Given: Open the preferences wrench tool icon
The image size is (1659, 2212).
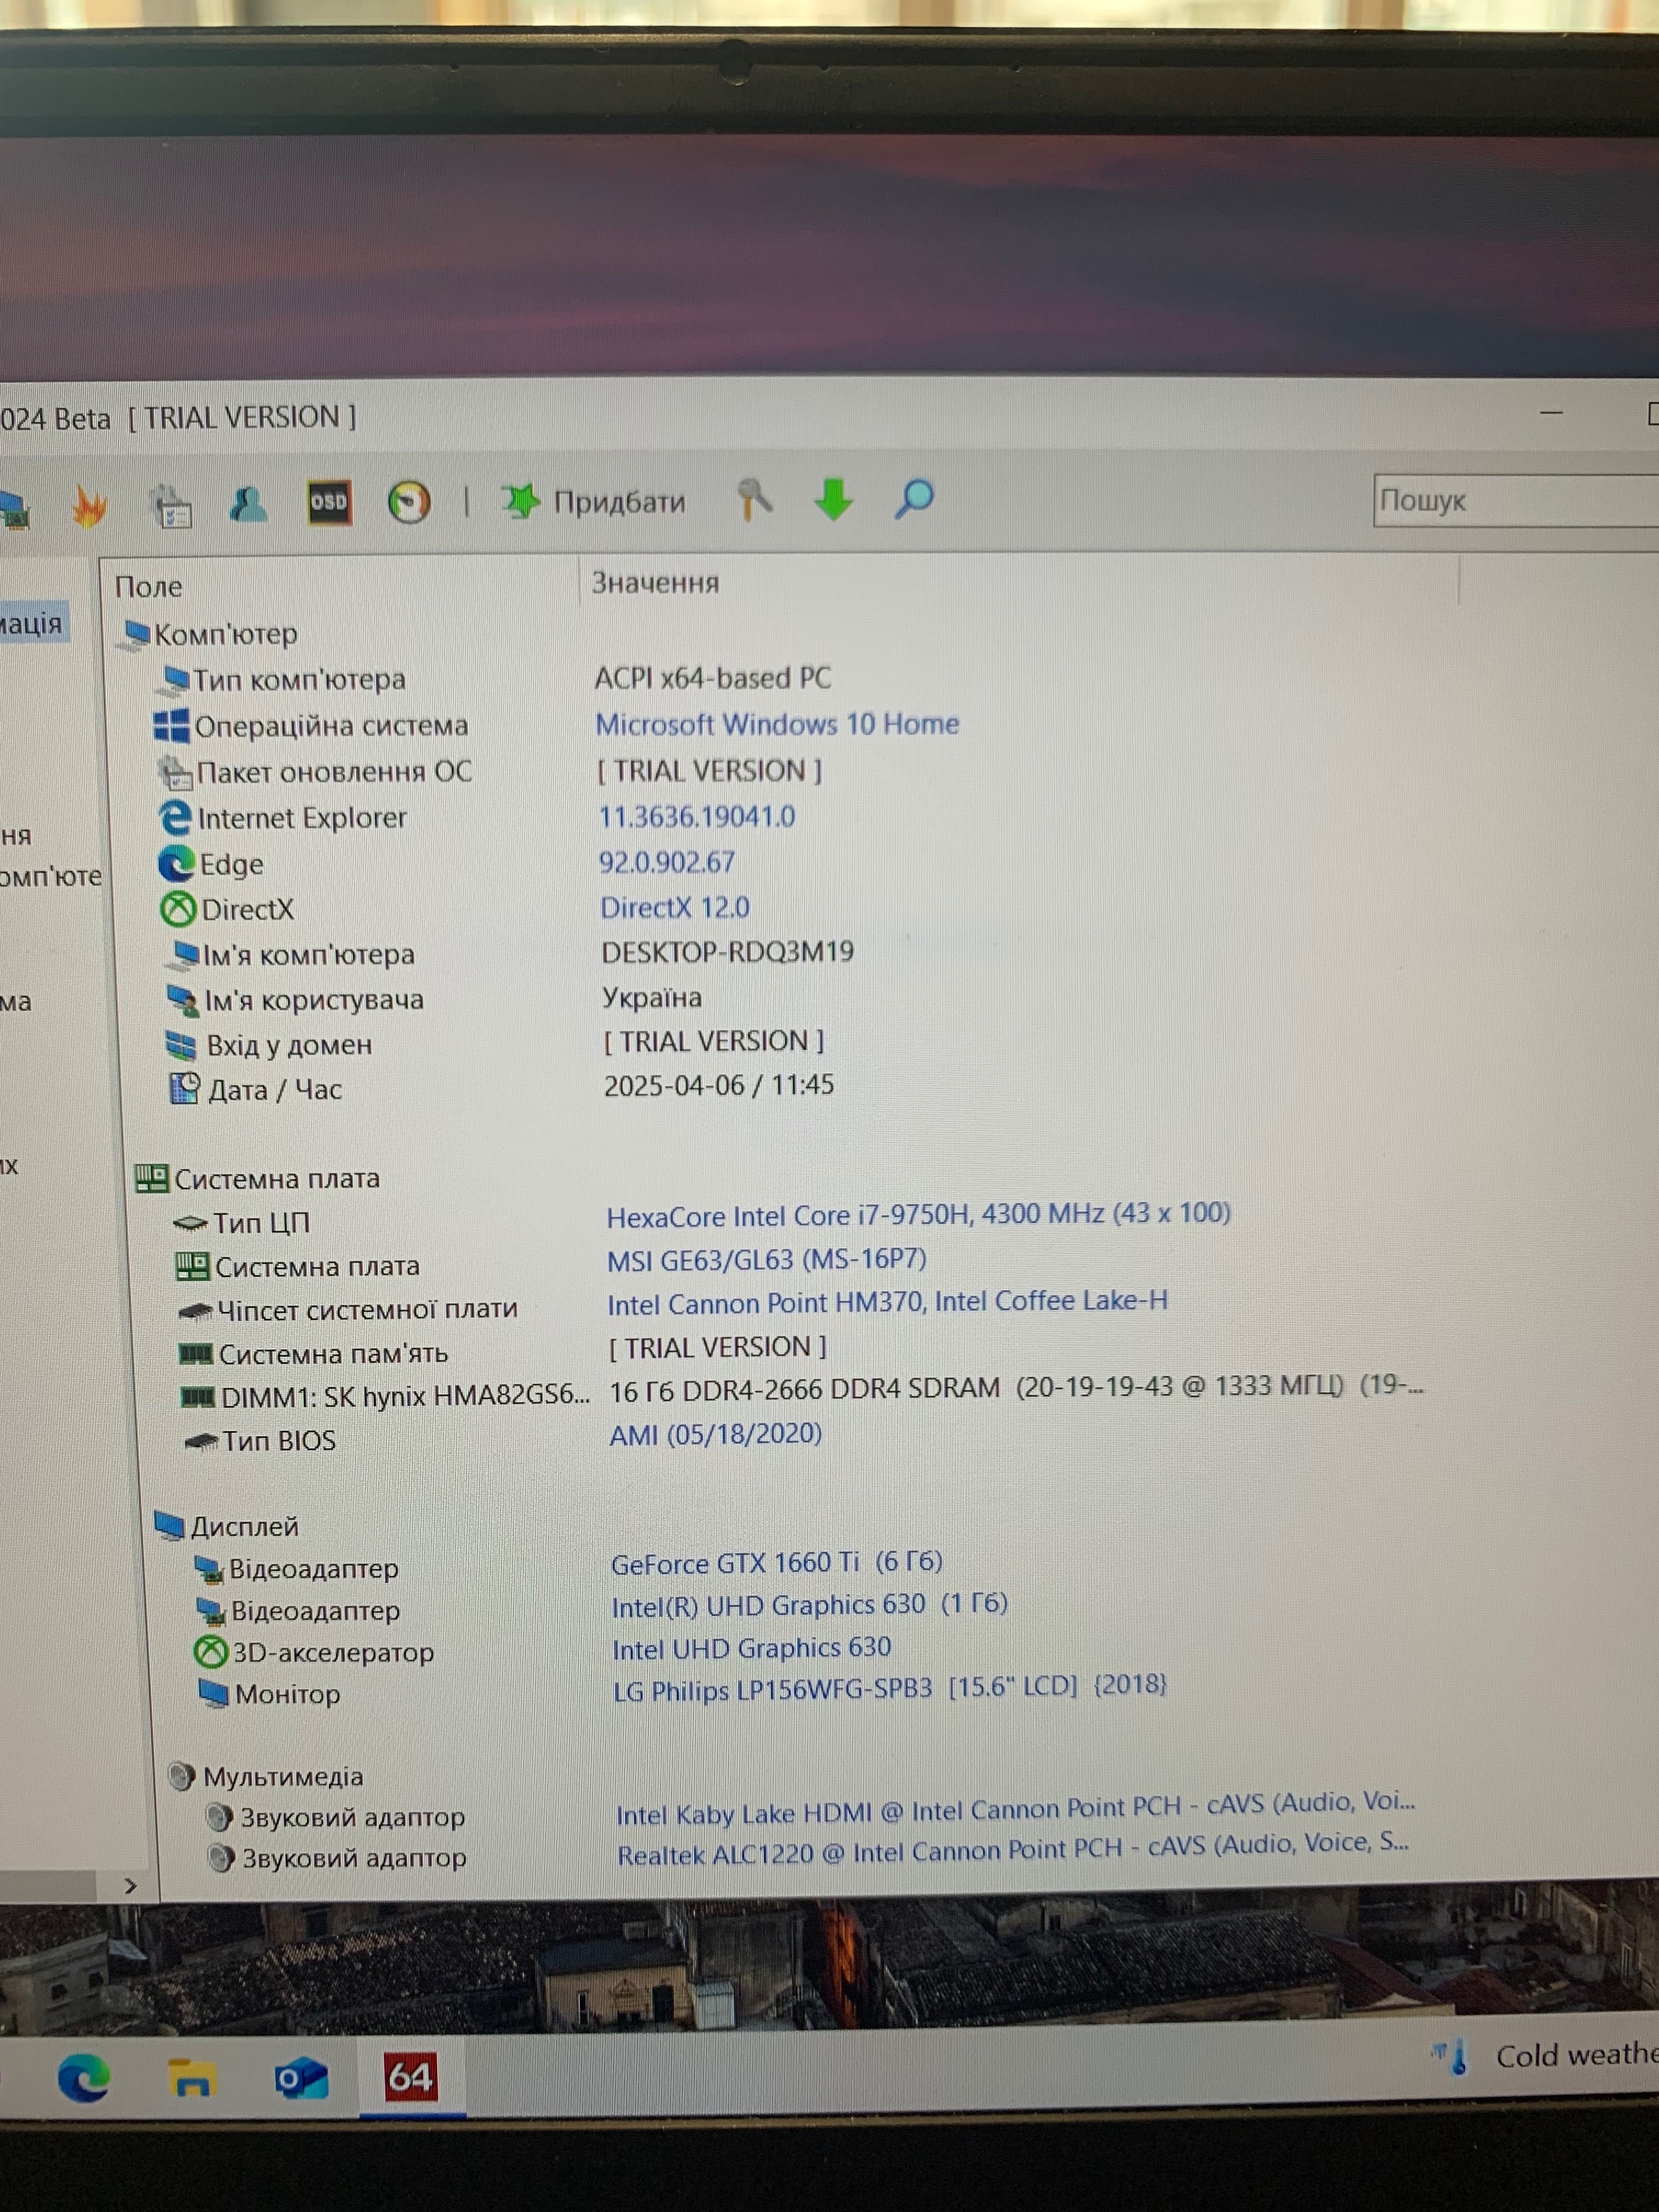Looking at the screenshot, I should 754,500.
